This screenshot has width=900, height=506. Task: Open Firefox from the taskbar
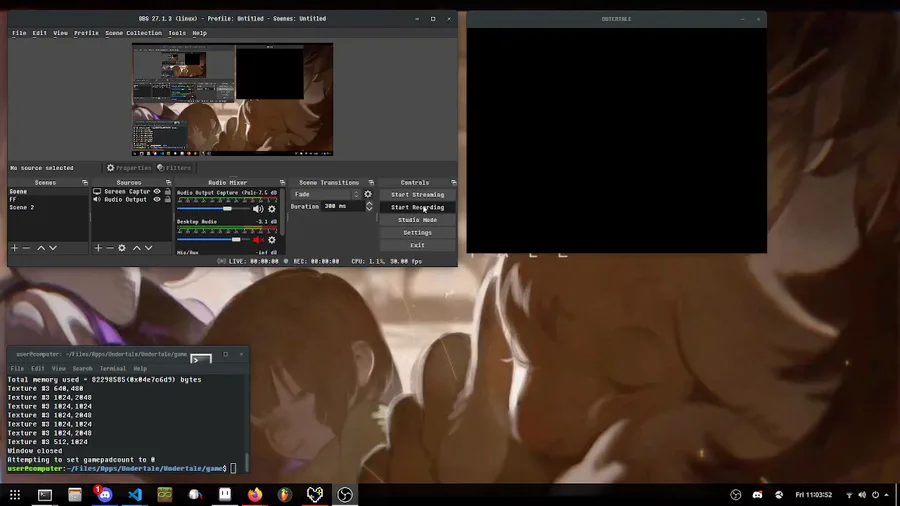[x=255, y=495]
